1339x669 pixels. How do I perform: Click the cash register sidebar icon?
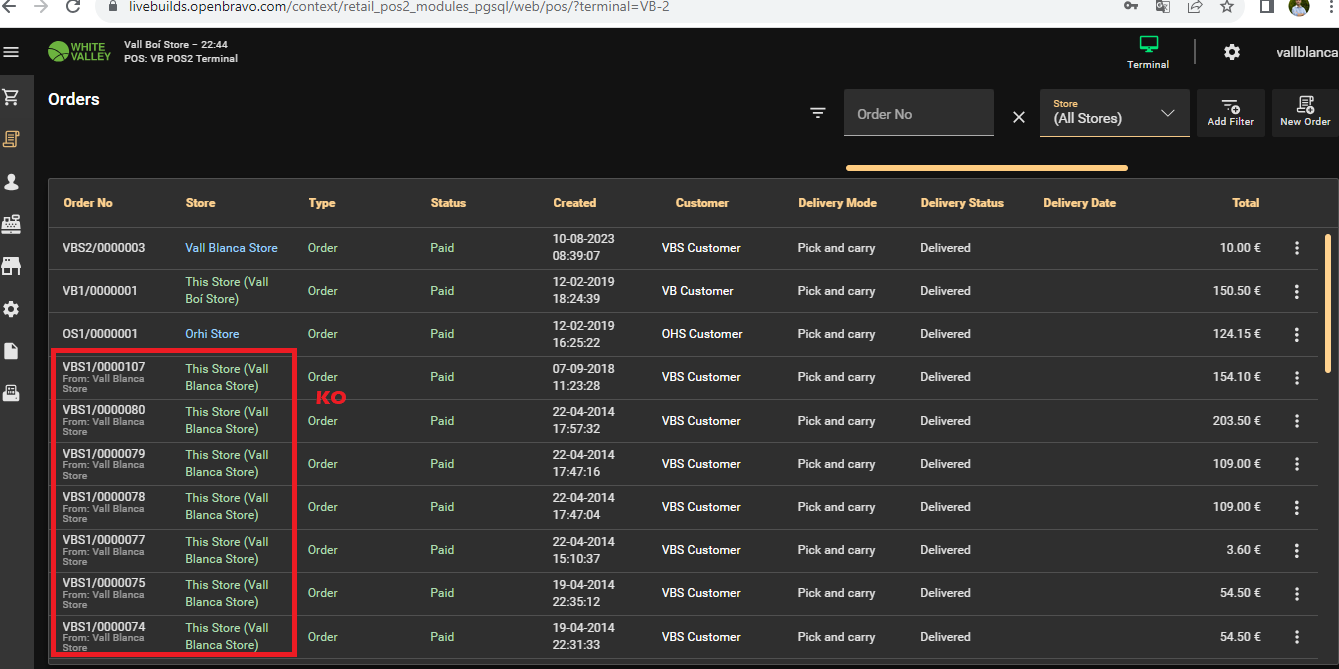(11, 224)
